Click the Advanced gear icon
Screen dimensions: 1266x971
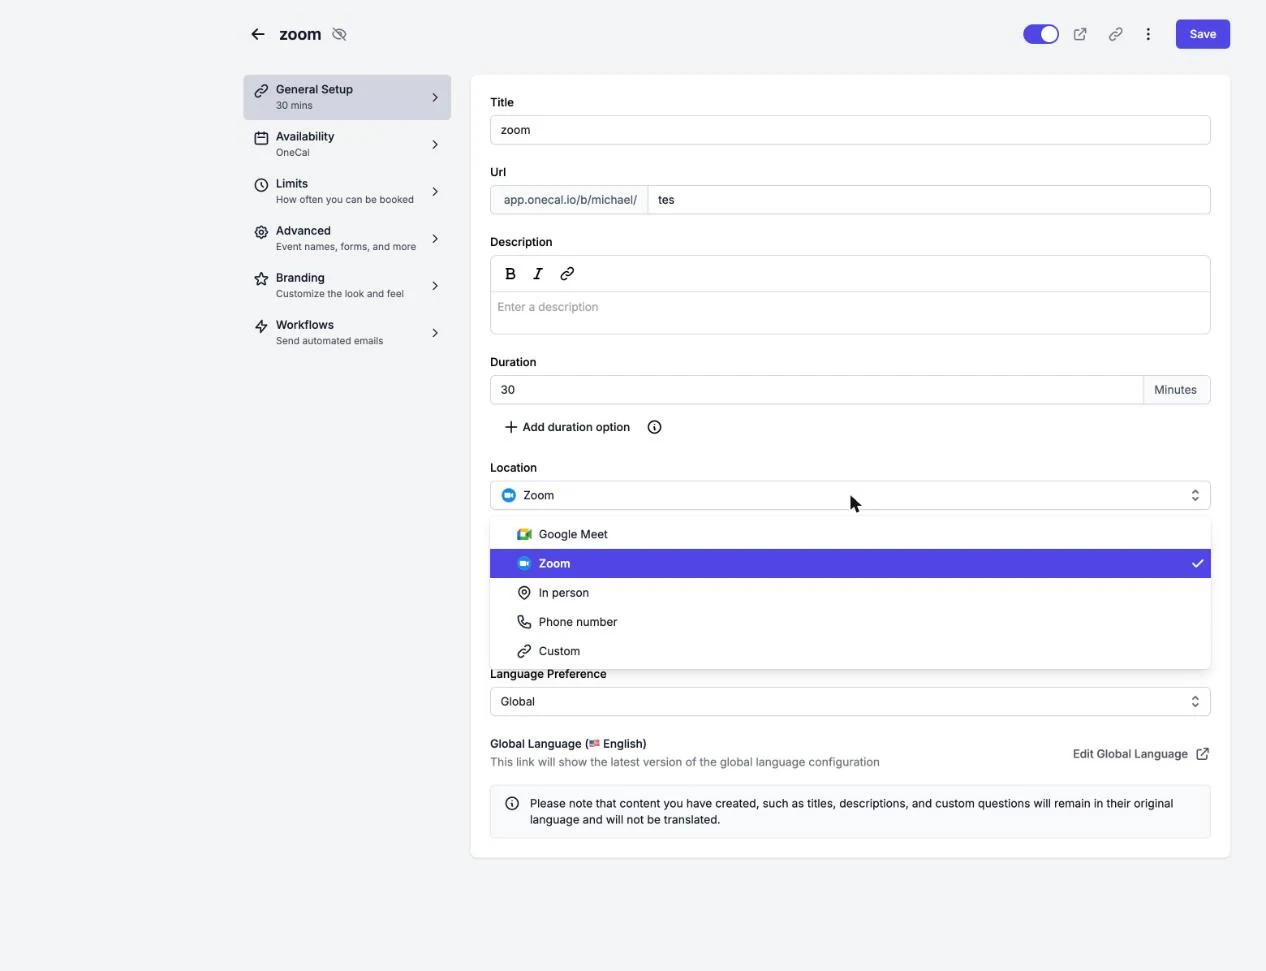[261, 232]
